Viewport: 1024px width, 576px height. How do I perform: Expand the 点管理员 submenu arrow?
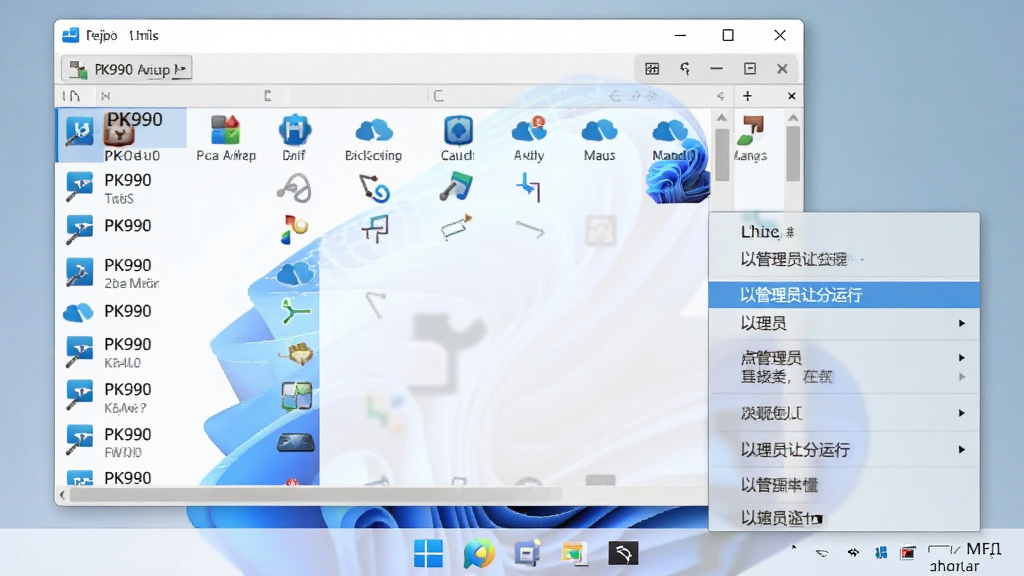[x=961, y=358]
